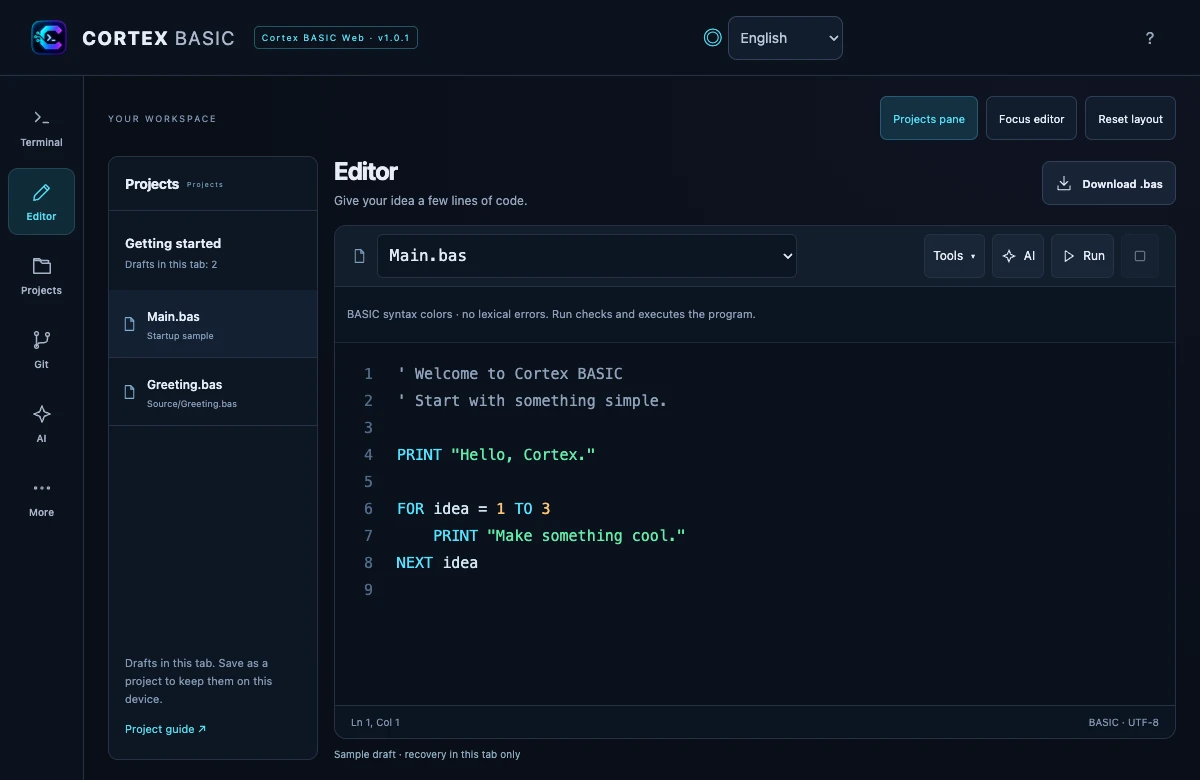
Task: Click the file icon next to Main.bas selector
Action: [360, 256]
